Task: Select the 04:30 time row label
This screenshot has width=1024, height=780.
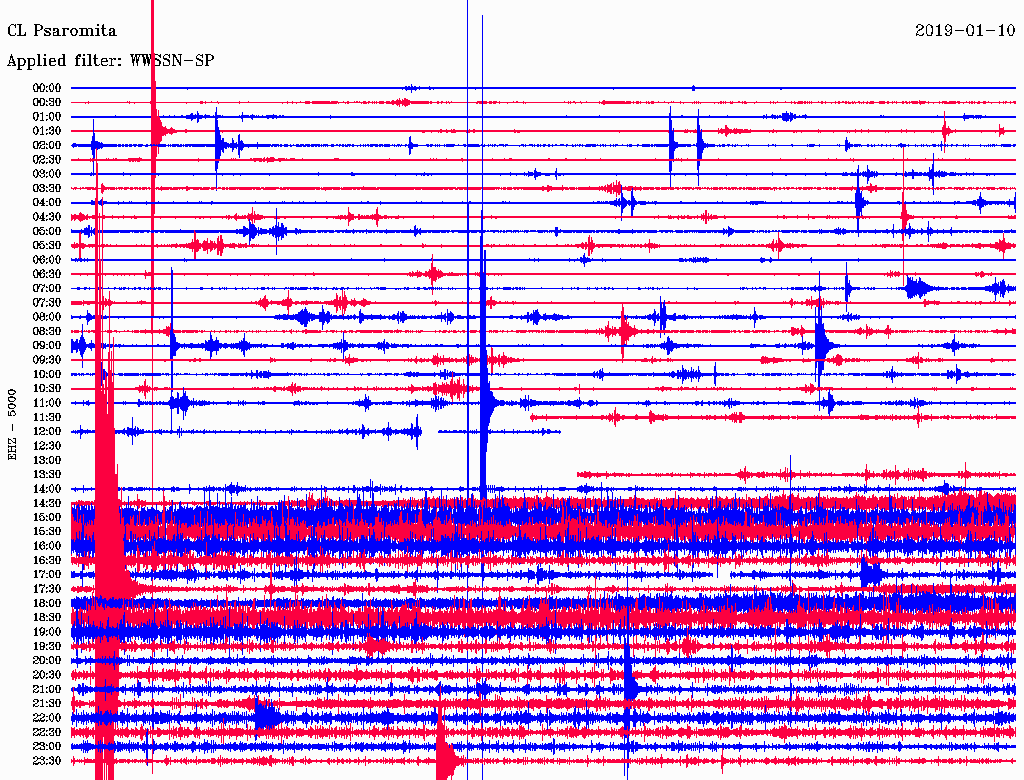Action: [47, 217]
